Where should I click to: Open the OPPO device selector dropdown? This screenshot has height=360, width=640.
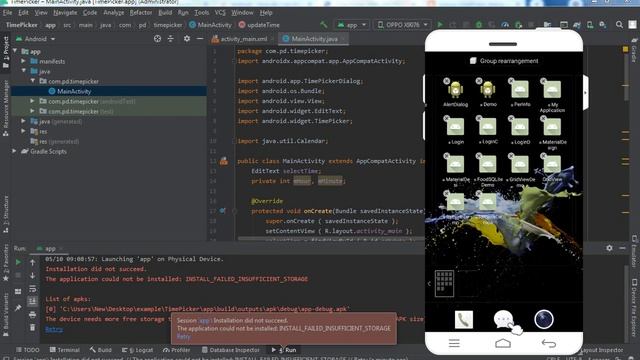click(x=402, y=25)
